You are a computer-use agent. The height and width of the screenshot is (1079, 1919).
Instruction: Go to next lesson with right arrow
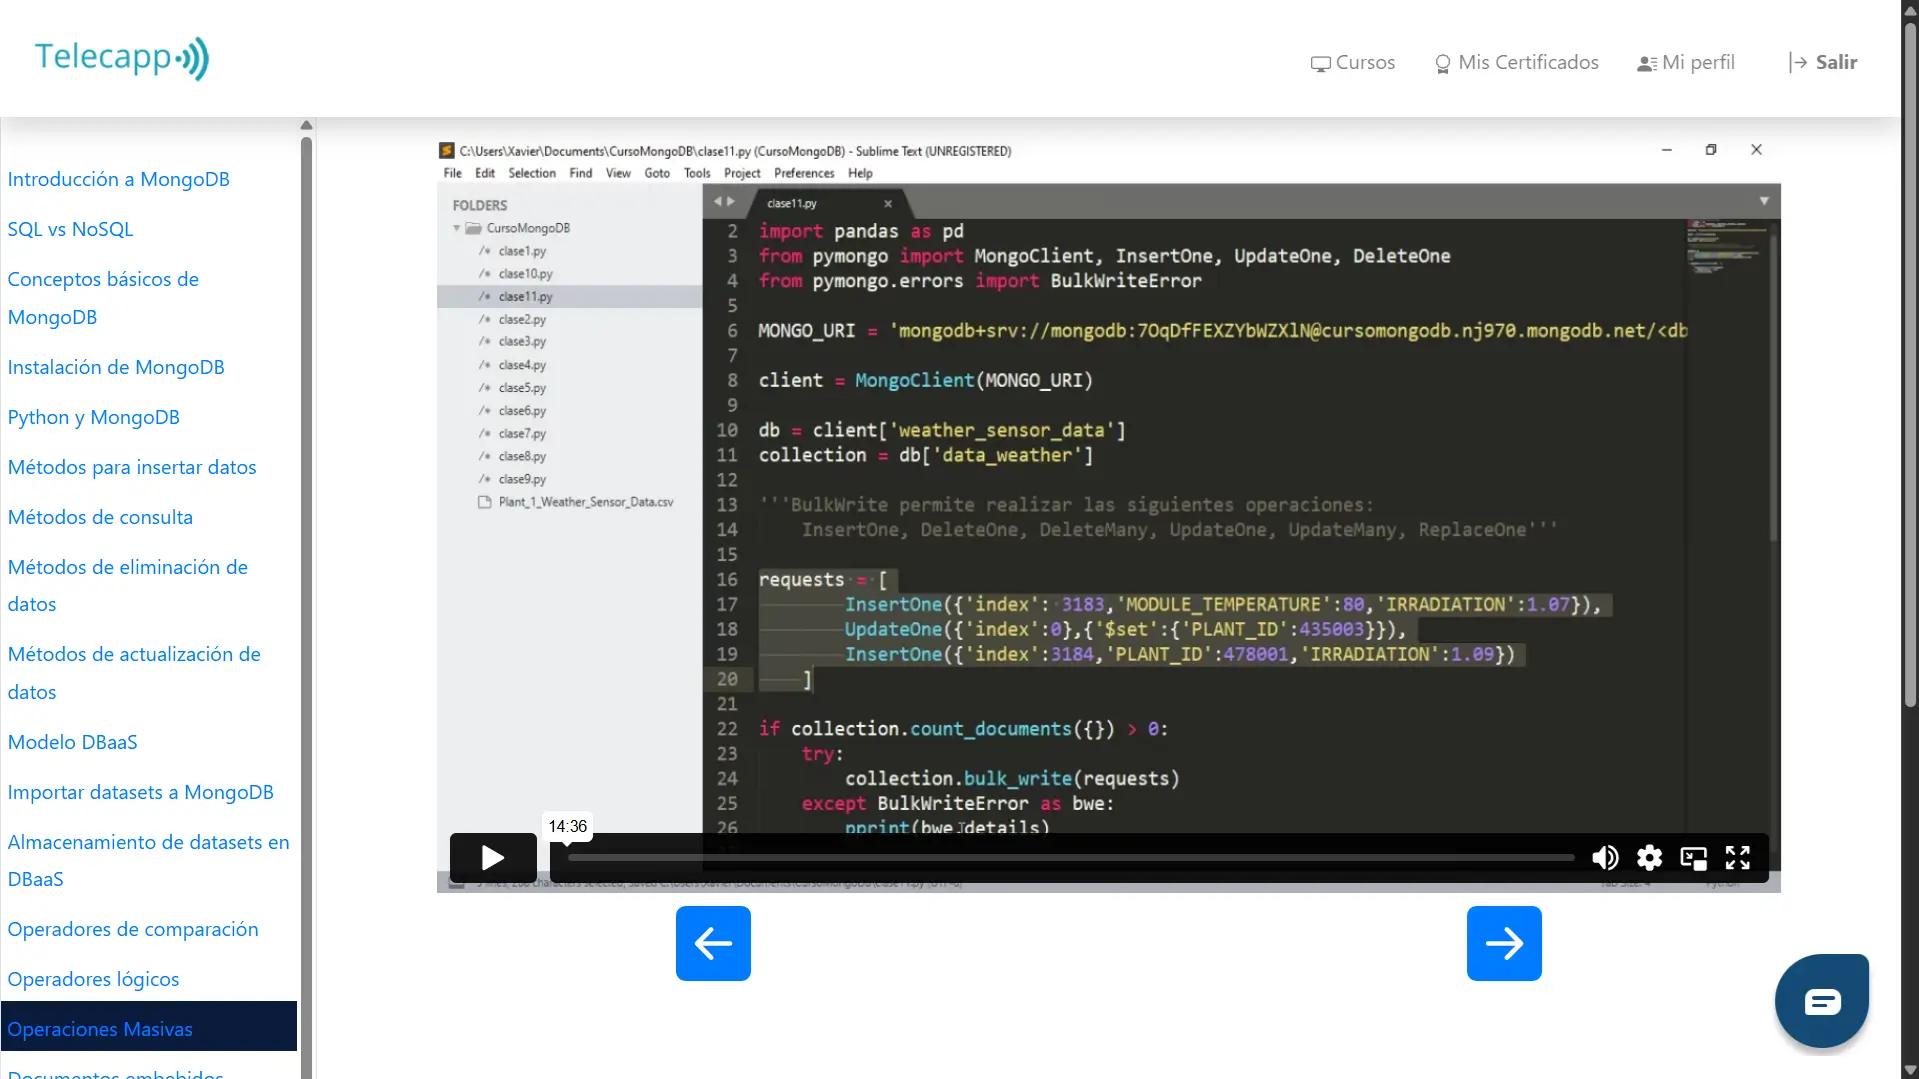coord(1504,942)
